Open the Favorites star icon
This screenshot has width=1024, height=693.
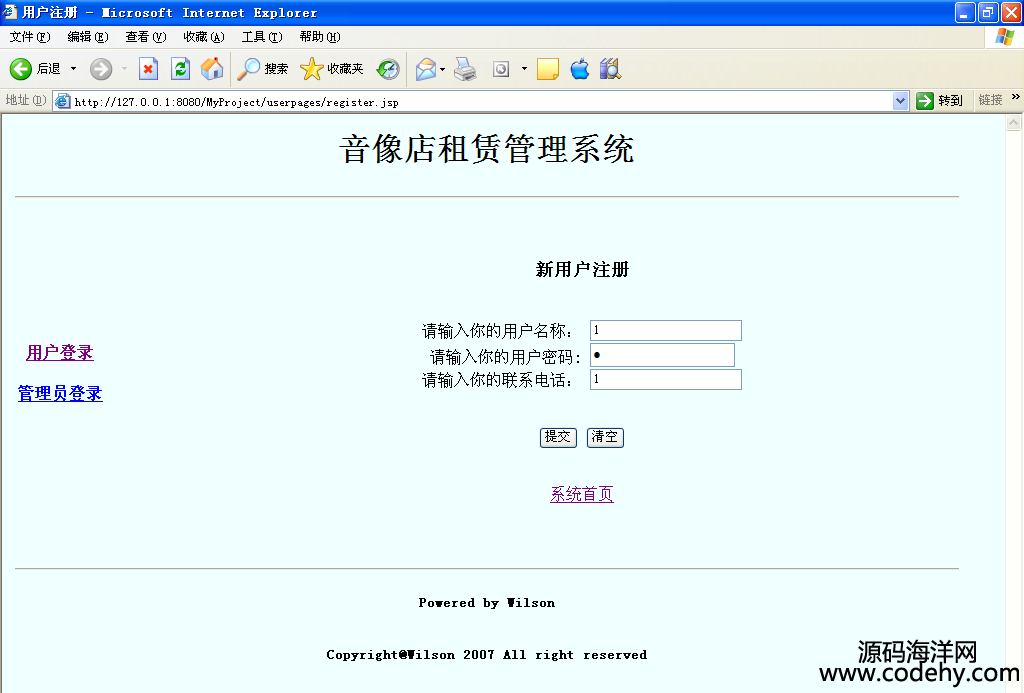312,69
